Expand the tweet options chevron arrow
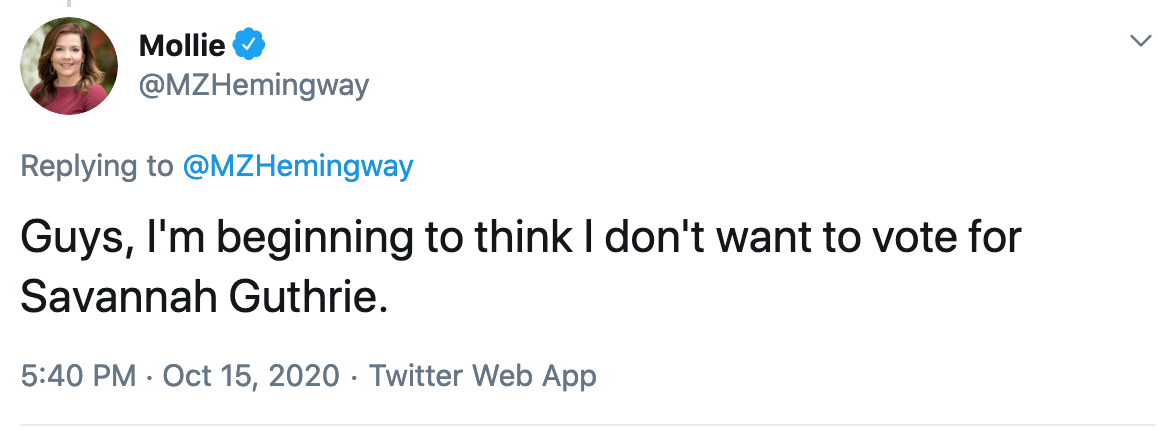 pyautogui.click(x=1141, y=41)
